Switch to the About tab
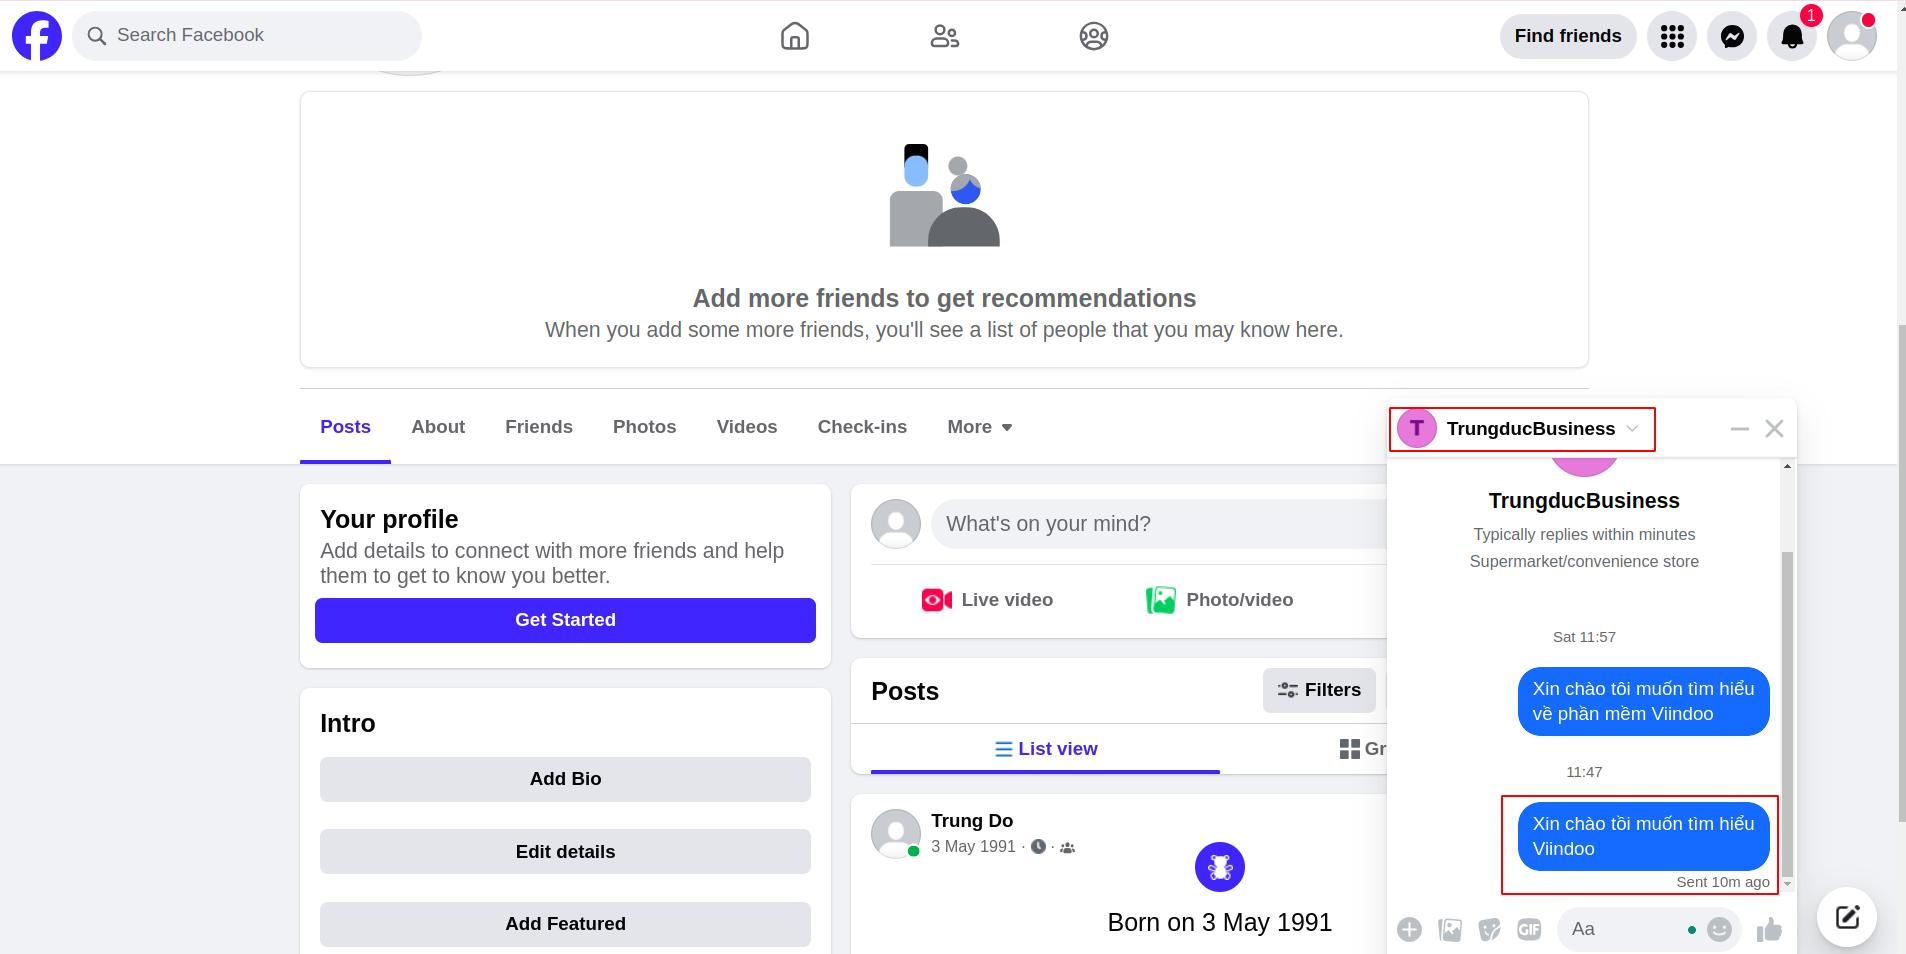1906x954 pixels. (438, 427)
